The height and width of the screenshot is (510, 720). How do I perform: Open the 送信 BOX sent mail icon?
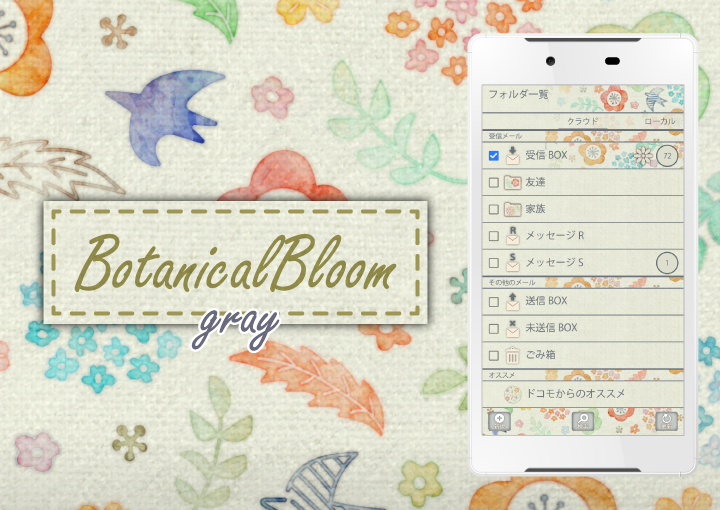tap(512, 300)
